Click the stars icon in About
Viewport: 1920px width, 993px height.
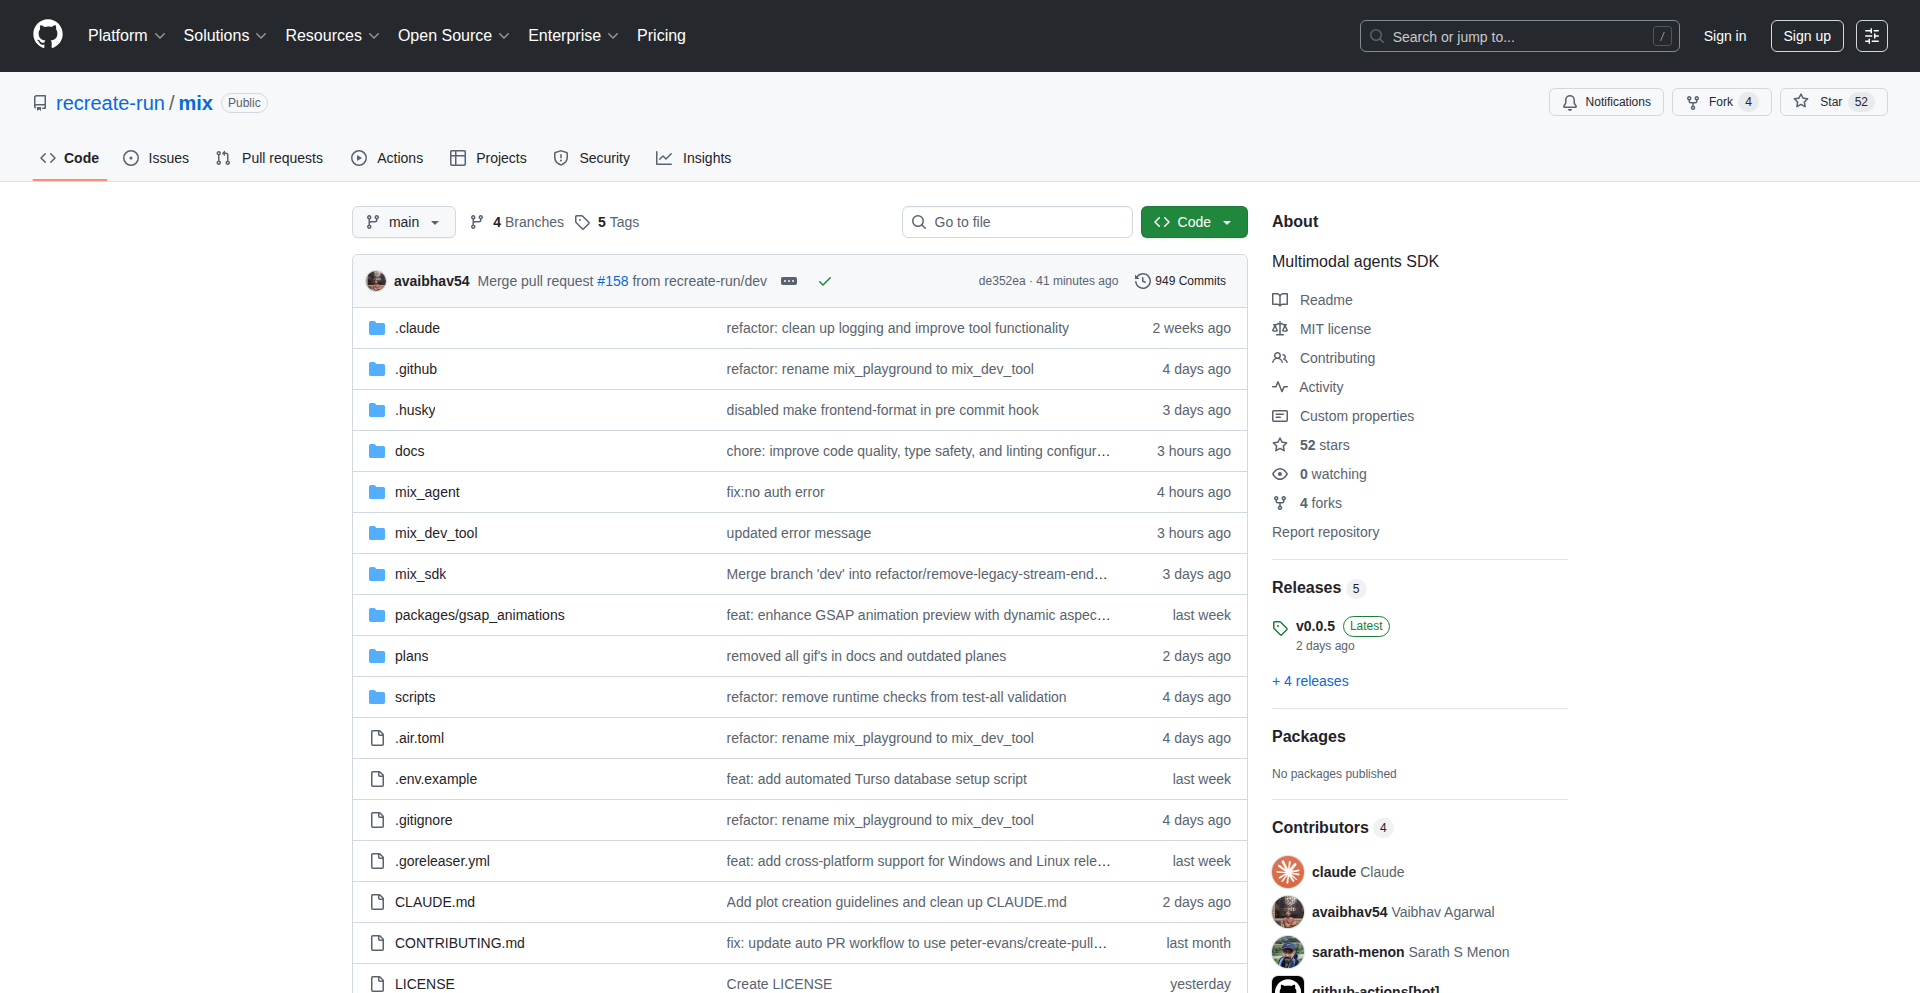pyautogui.click(x=1280, y=445)
